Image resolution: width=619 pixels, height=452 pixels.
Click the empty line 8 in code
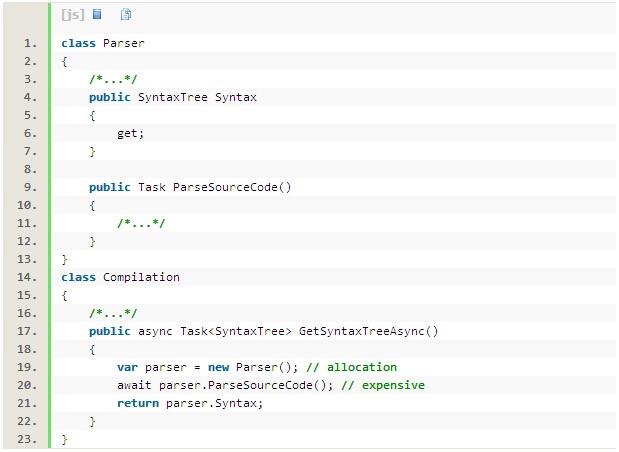tap(300, 170)
